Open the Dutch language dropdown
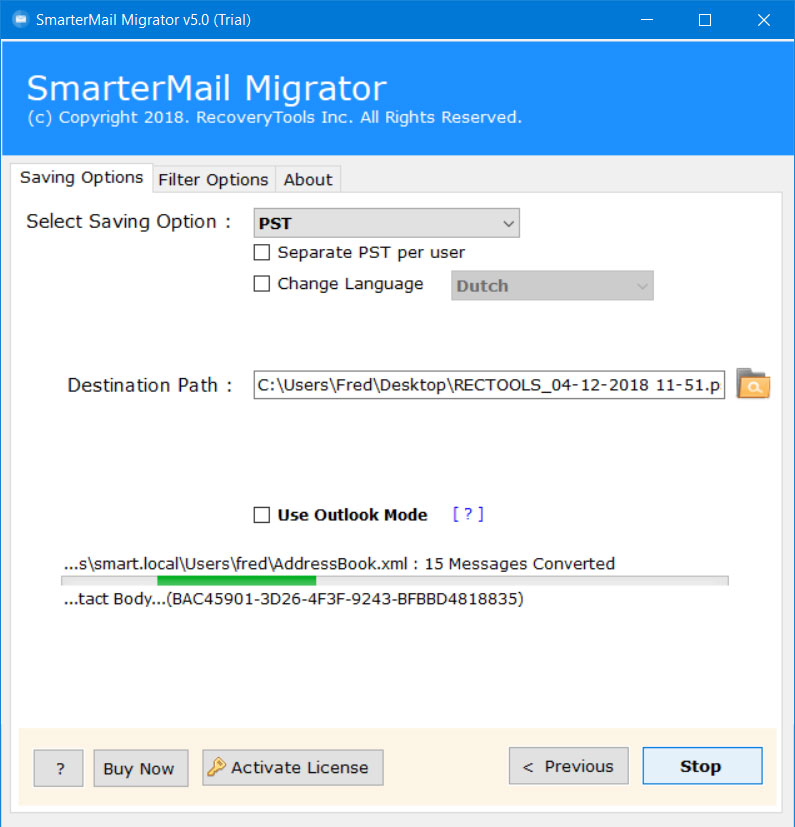This screenshot has width=795, height=827. [x=552, y=286]
